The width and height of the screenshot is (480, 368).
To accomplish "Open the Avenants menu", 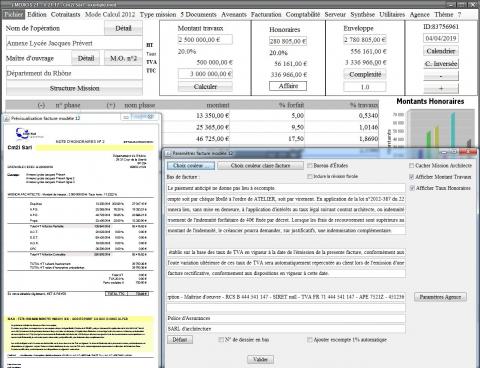I will pyautogui.click(x=234, y=14).
